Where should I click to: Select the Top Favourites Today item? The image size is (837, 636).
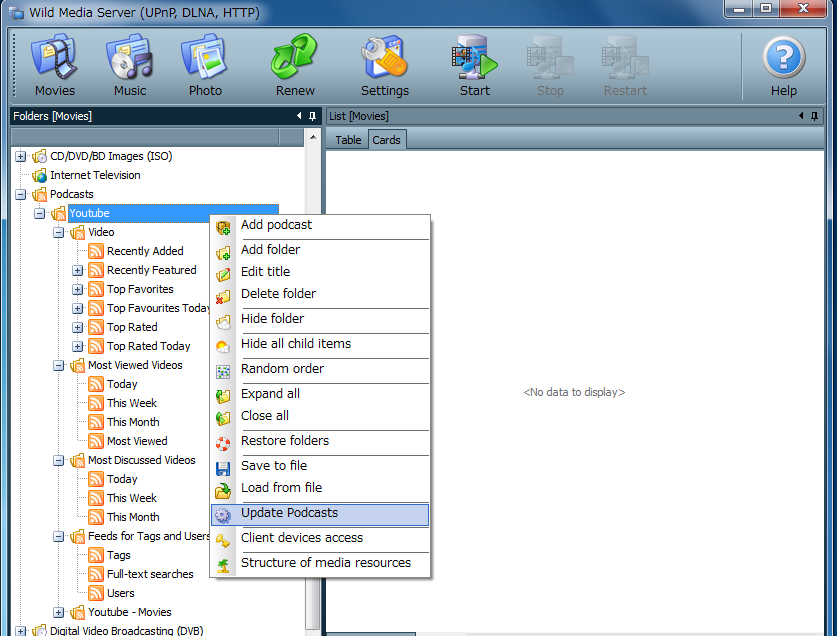click(157, 309)
